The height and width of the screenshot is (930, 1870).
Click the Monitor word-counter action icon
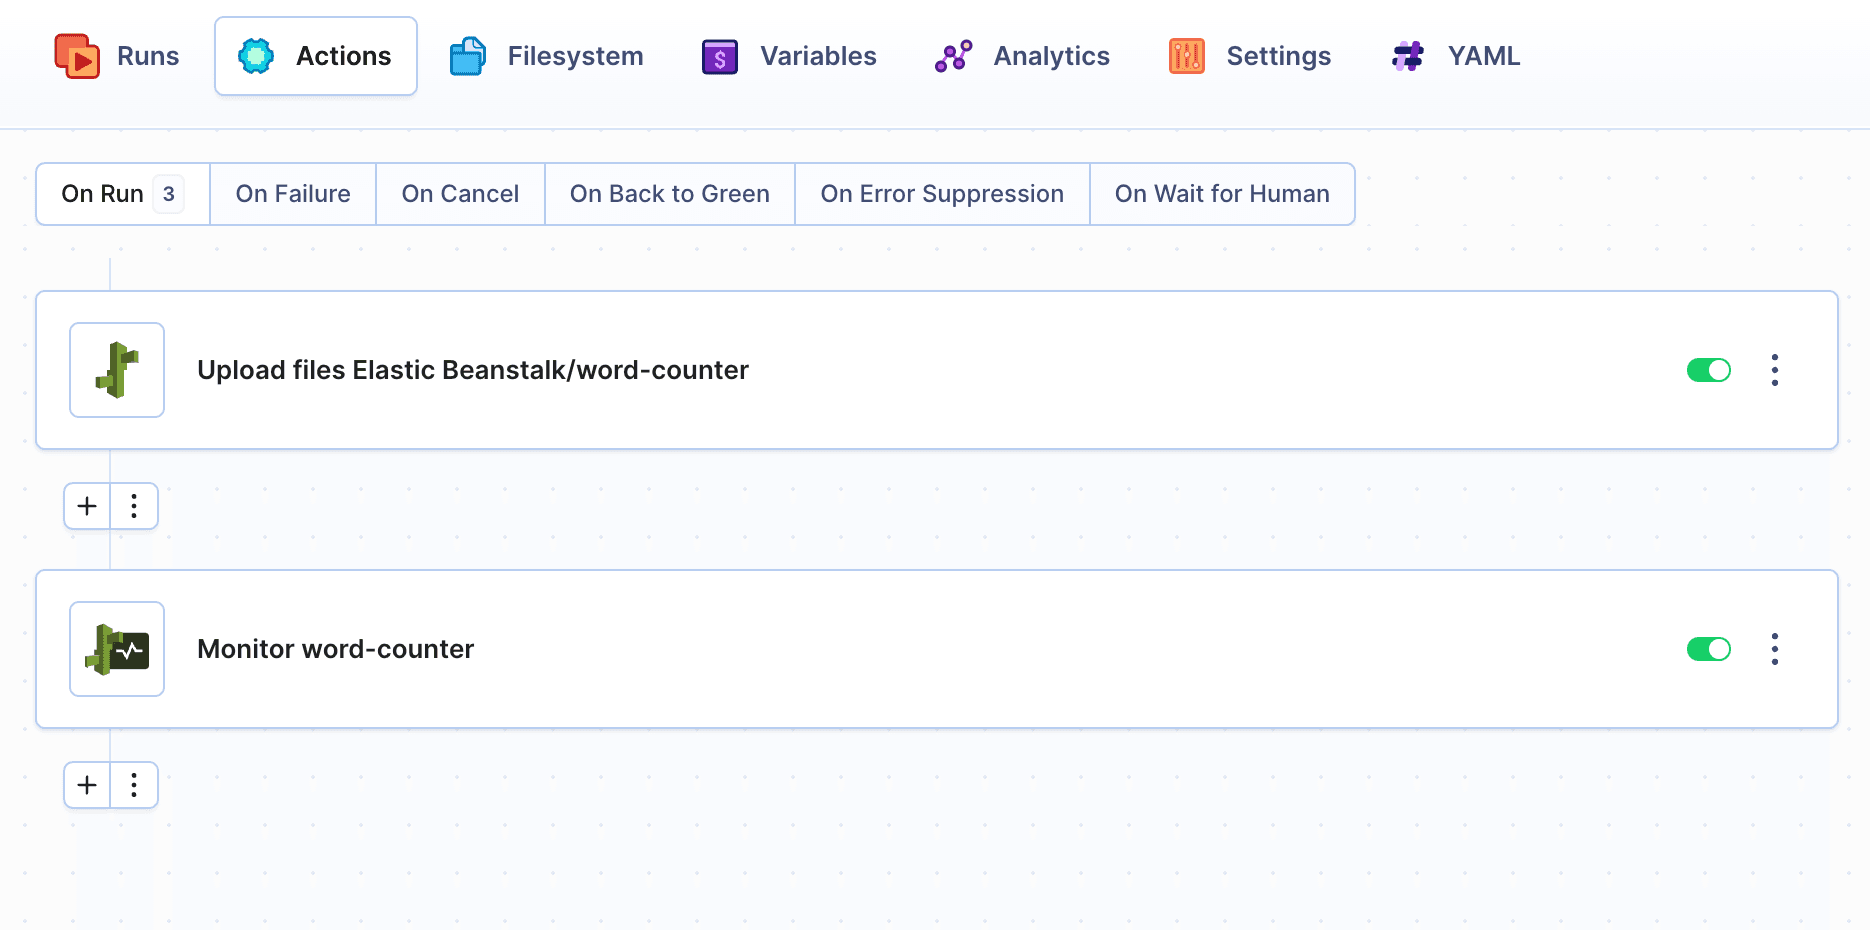[117, 649]
